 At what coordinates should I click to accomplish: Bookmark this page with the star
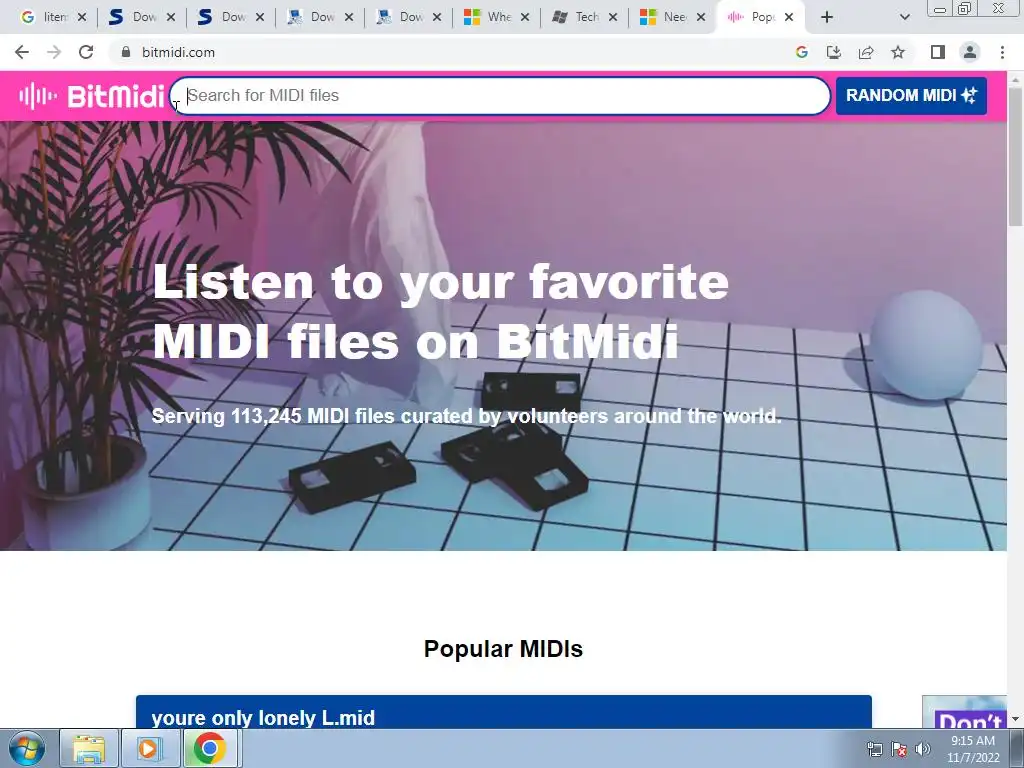pos(898,52)
